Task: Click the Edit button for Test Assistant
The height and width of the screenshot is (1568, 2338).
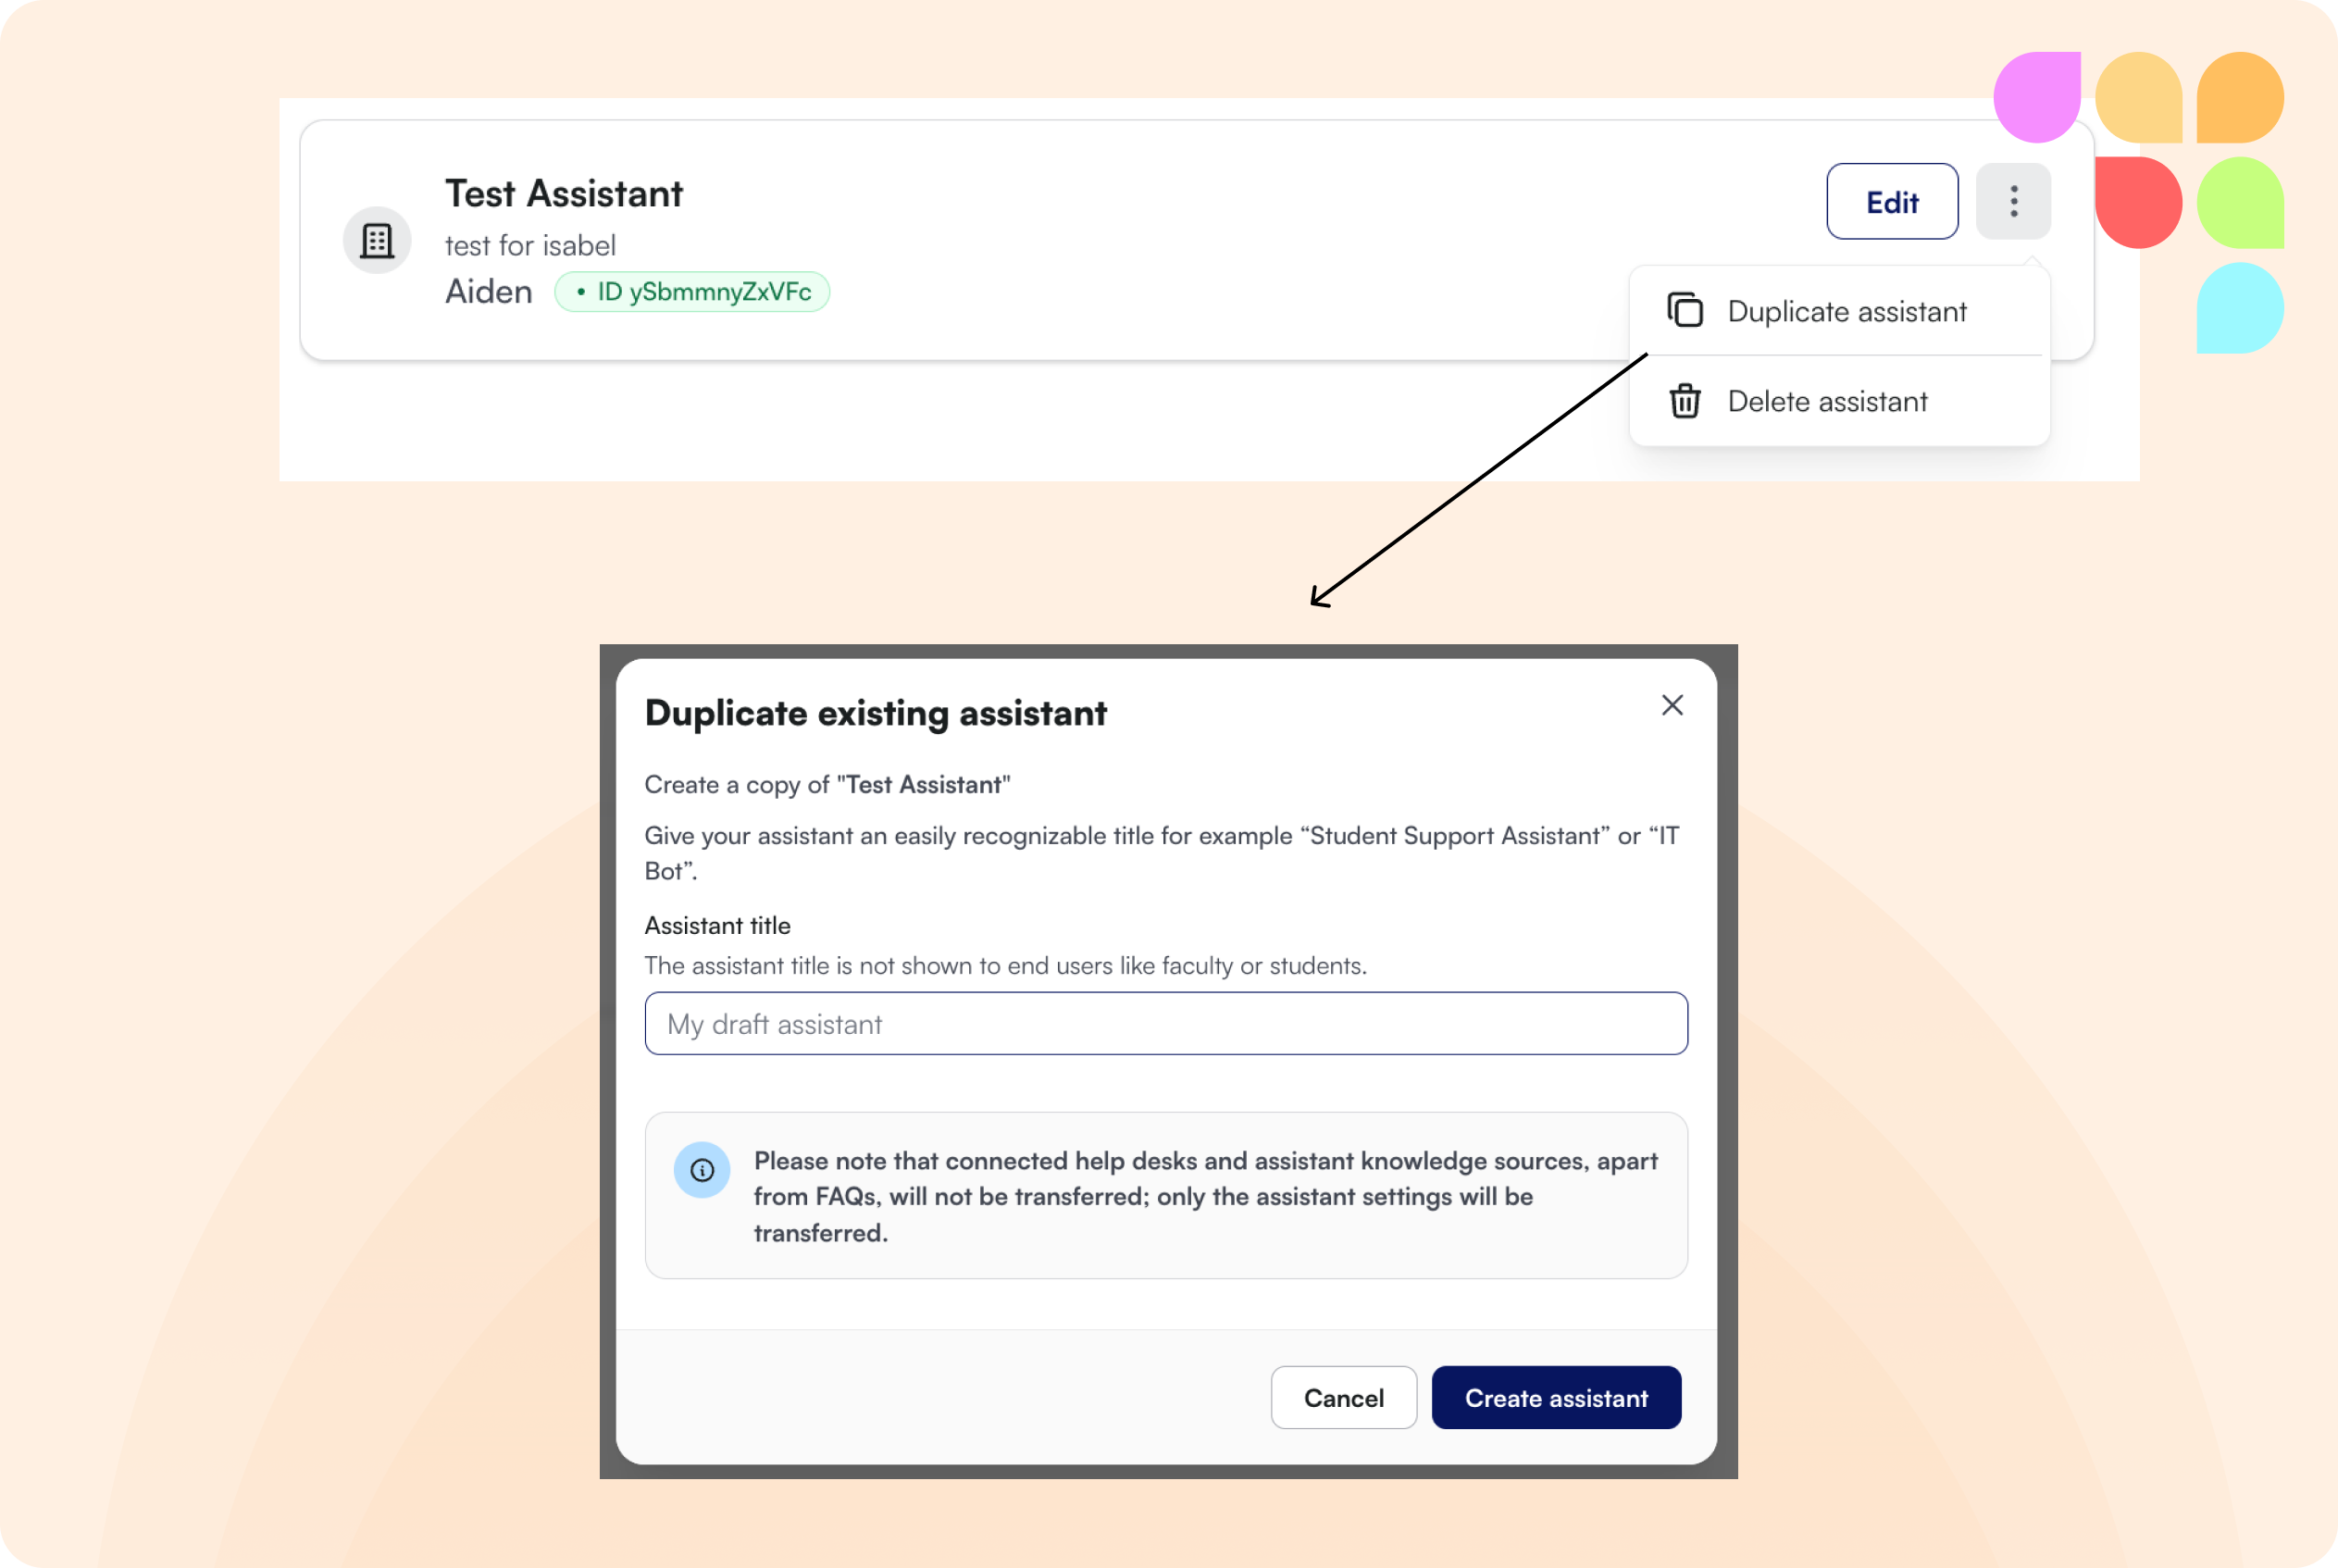Action: (x=1891, y=201)
